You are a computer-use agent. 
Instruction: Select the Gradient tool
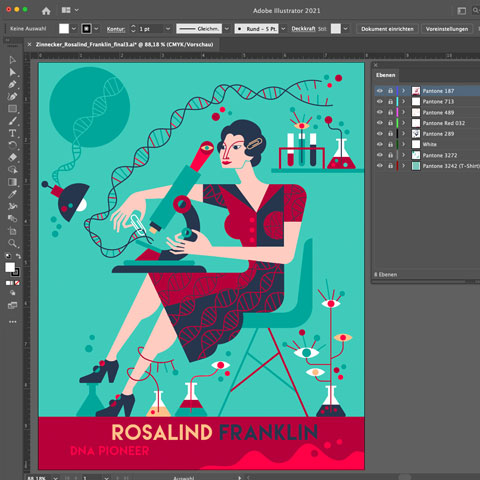[12, 182]
